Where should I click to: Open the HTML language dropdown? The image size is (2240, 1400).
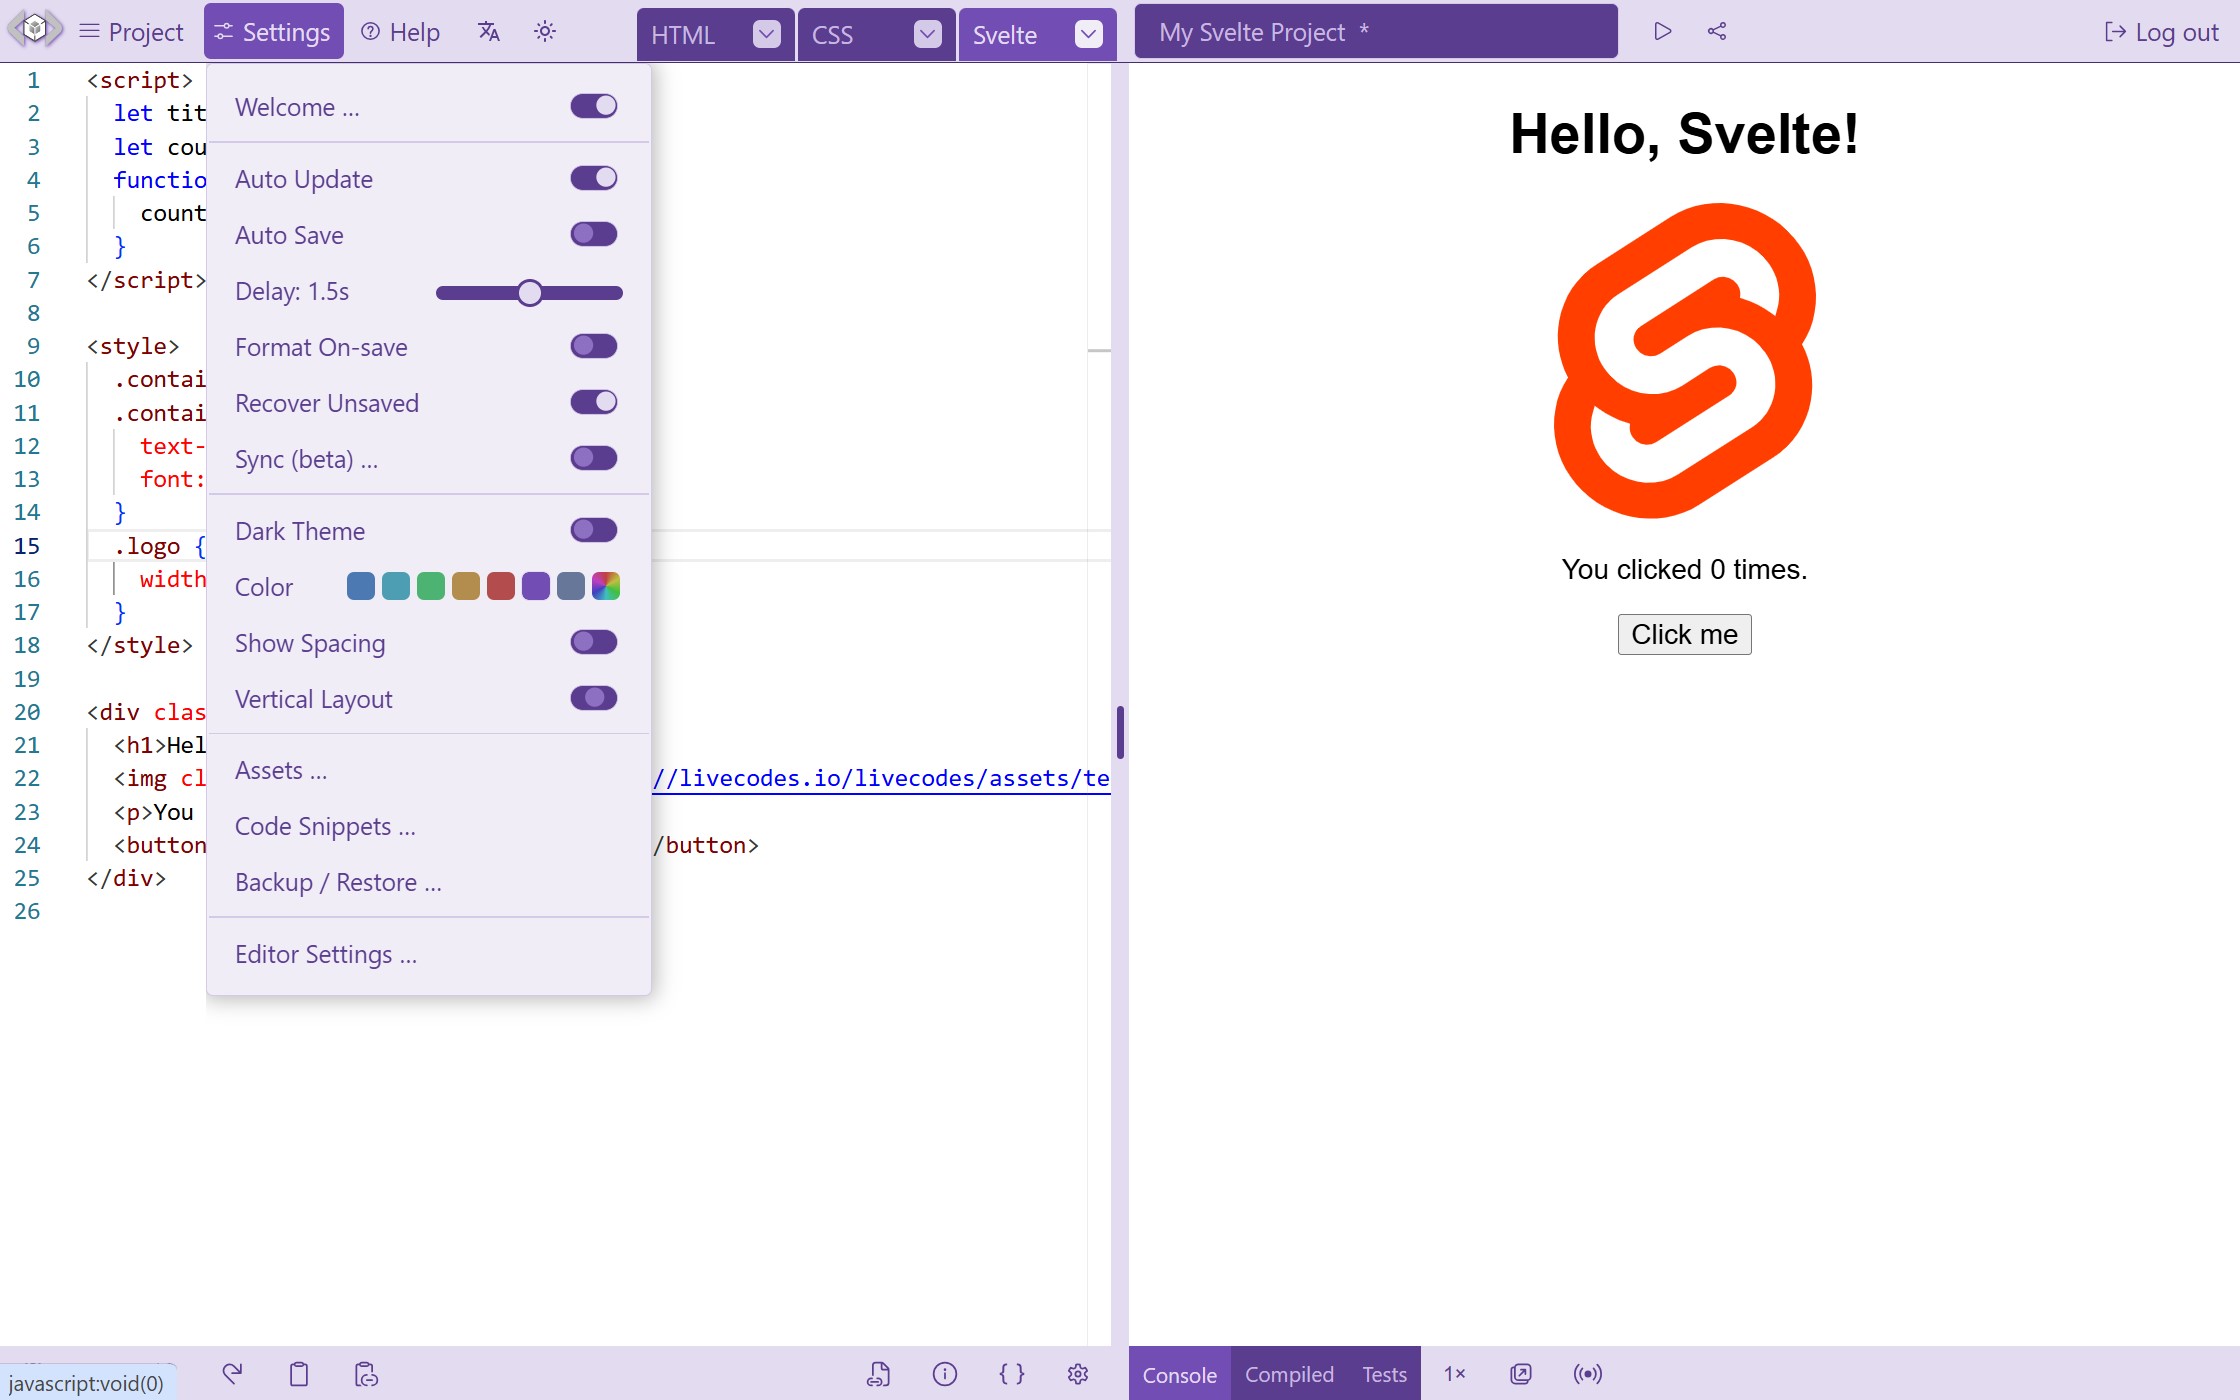(x=766, y=34)
